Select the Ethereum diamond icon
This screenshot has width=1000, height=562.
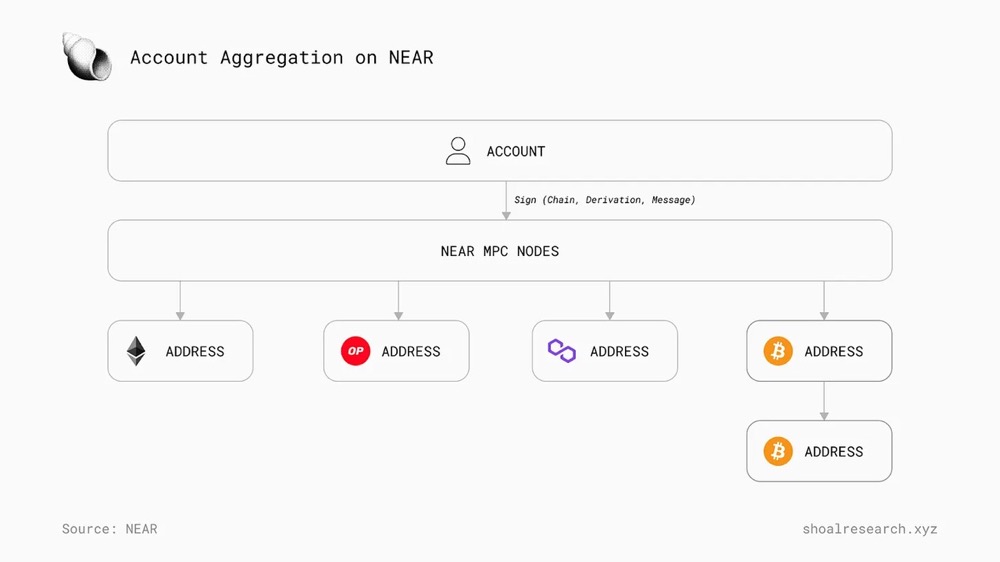(x=136, y=351)
